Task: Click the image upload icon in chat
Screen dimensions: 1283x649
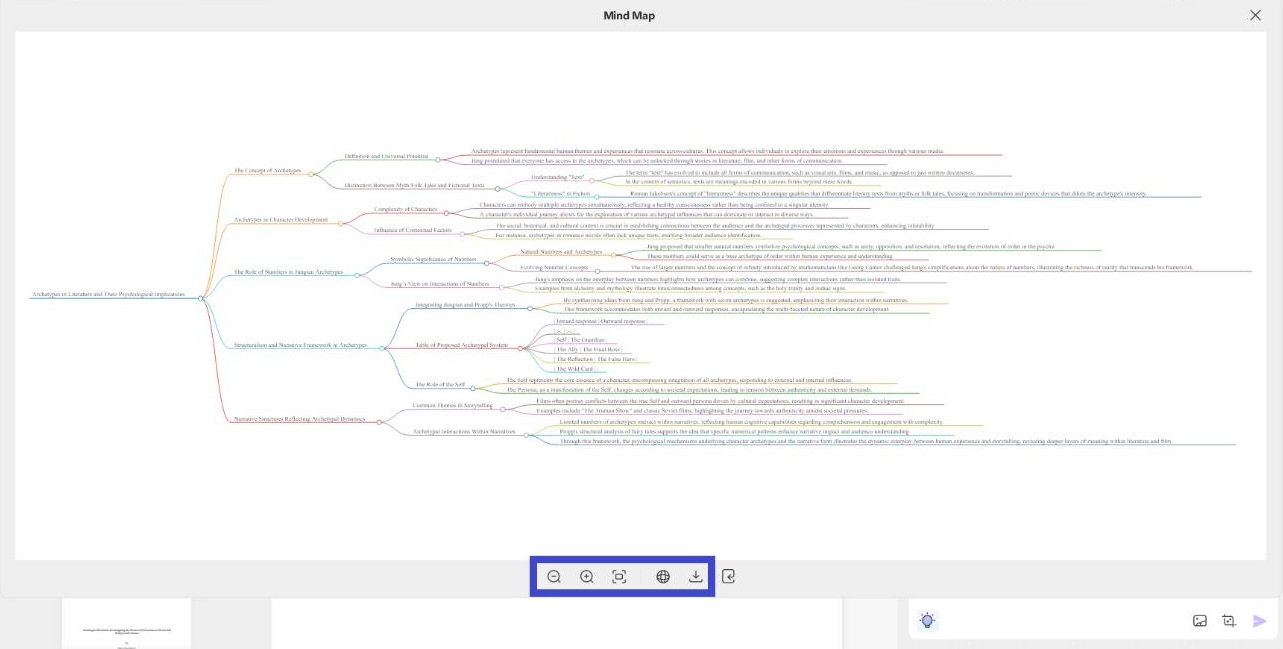Action: point(1200,621)
